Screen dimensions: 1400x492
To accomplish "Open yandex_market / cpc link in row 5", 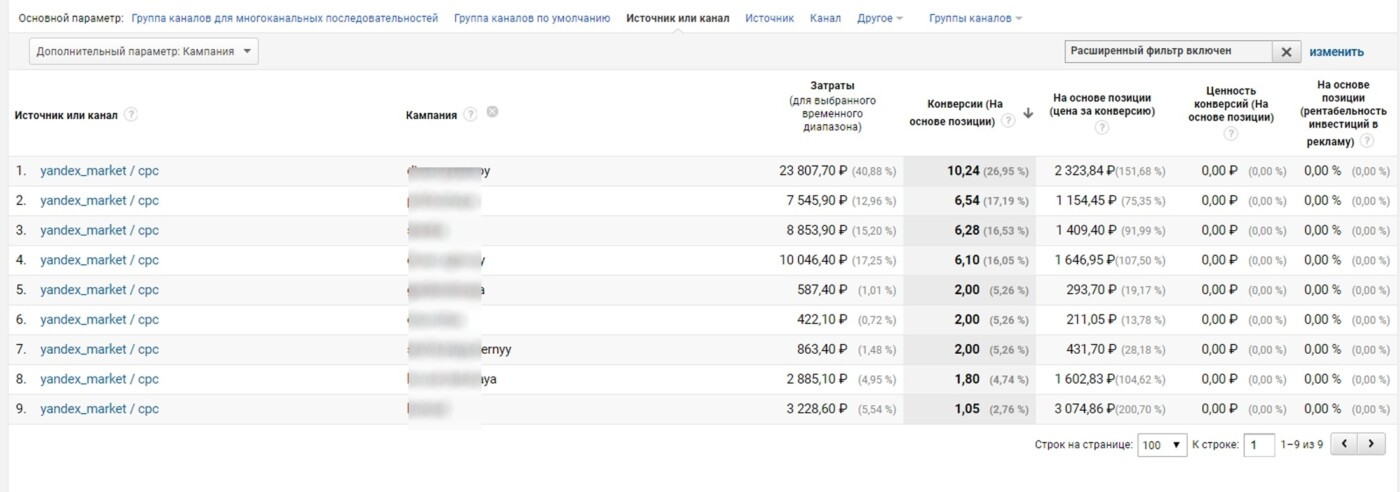I will coord(99,290).
